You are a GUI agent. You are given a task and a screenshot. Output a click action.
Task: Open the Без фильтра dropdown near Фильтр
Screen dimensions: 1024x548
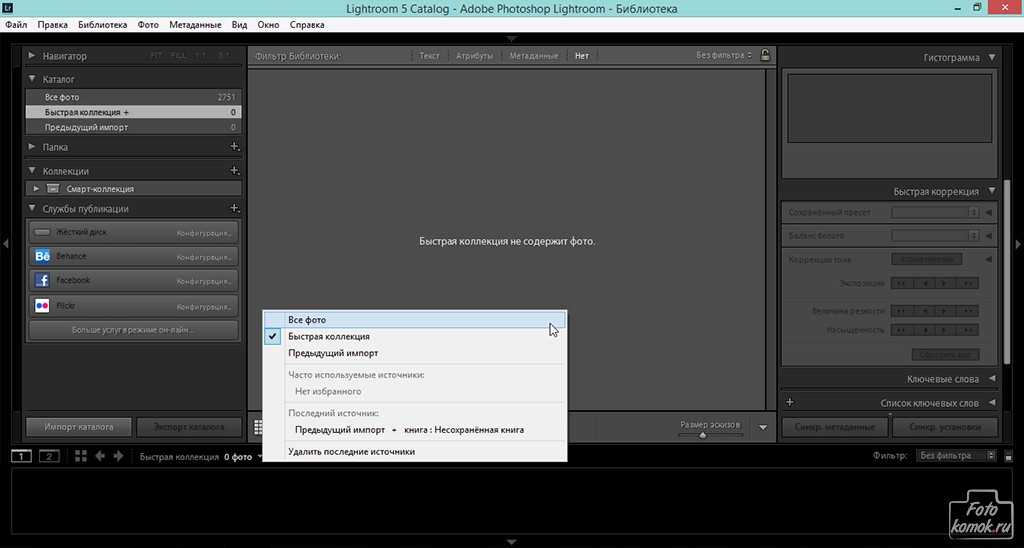tap(957, 456)
